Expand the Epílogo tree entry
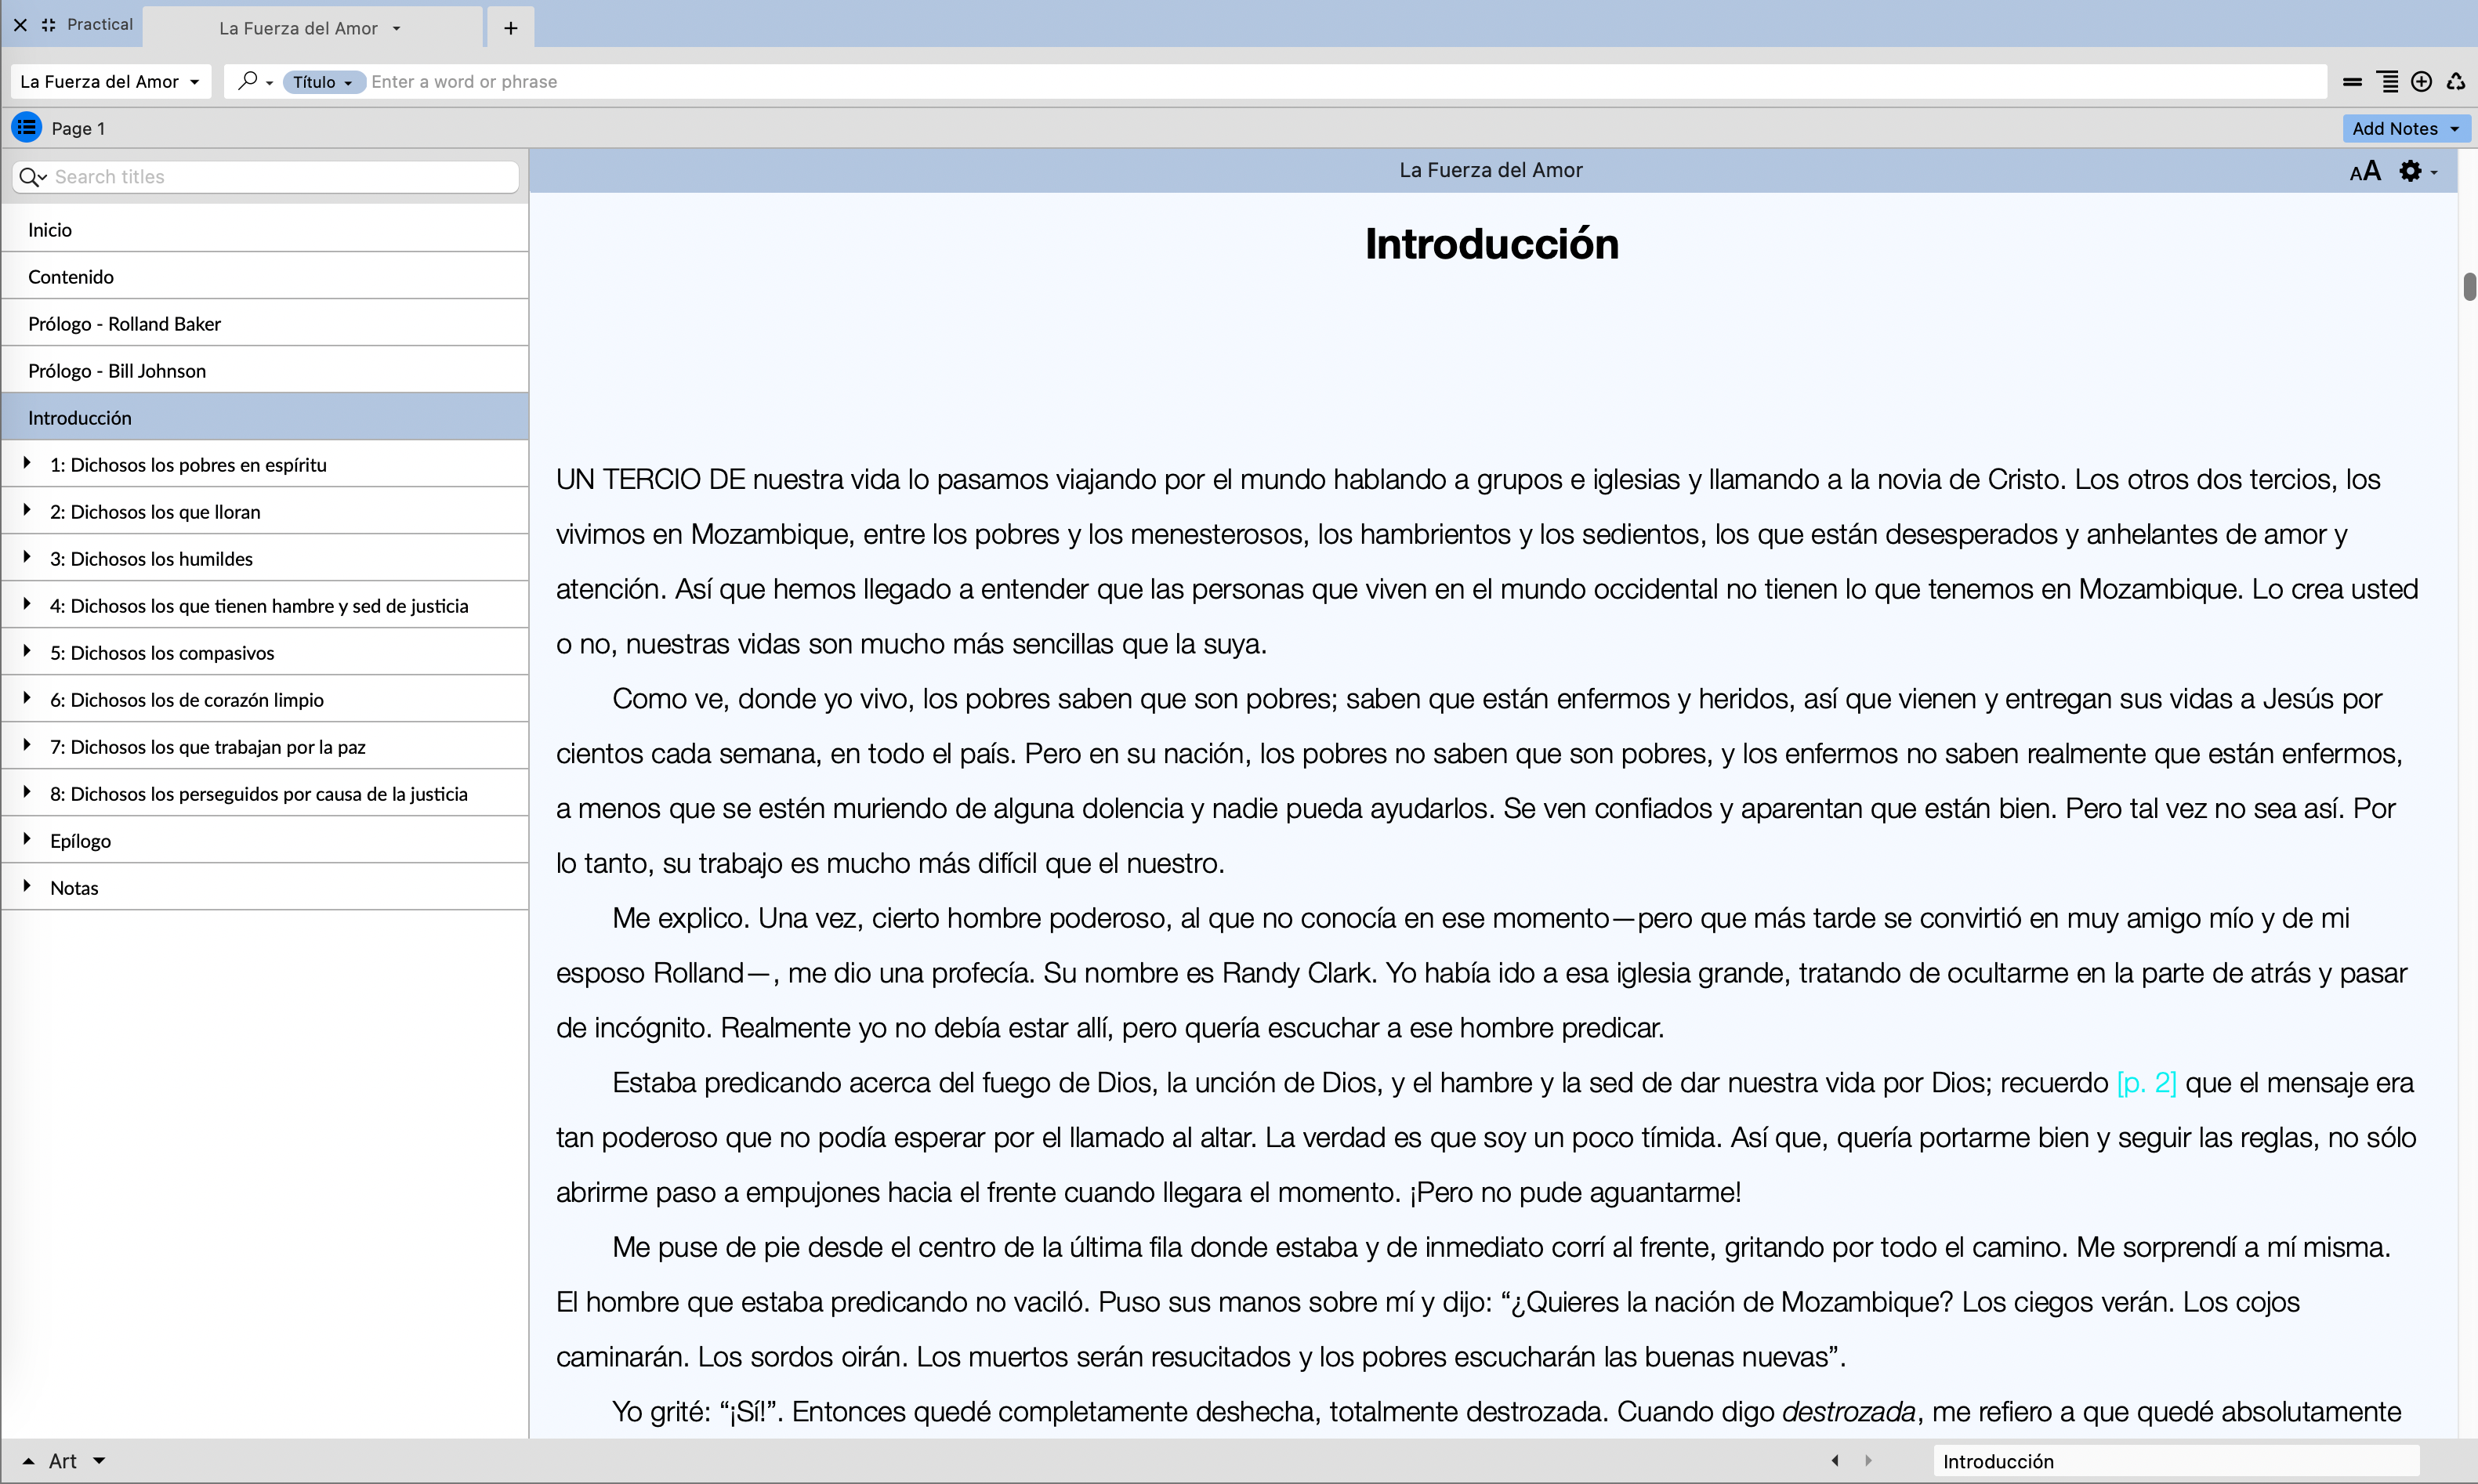Image resolution: width=2478 pixels, height=1484 pixels. pos(27,839)
